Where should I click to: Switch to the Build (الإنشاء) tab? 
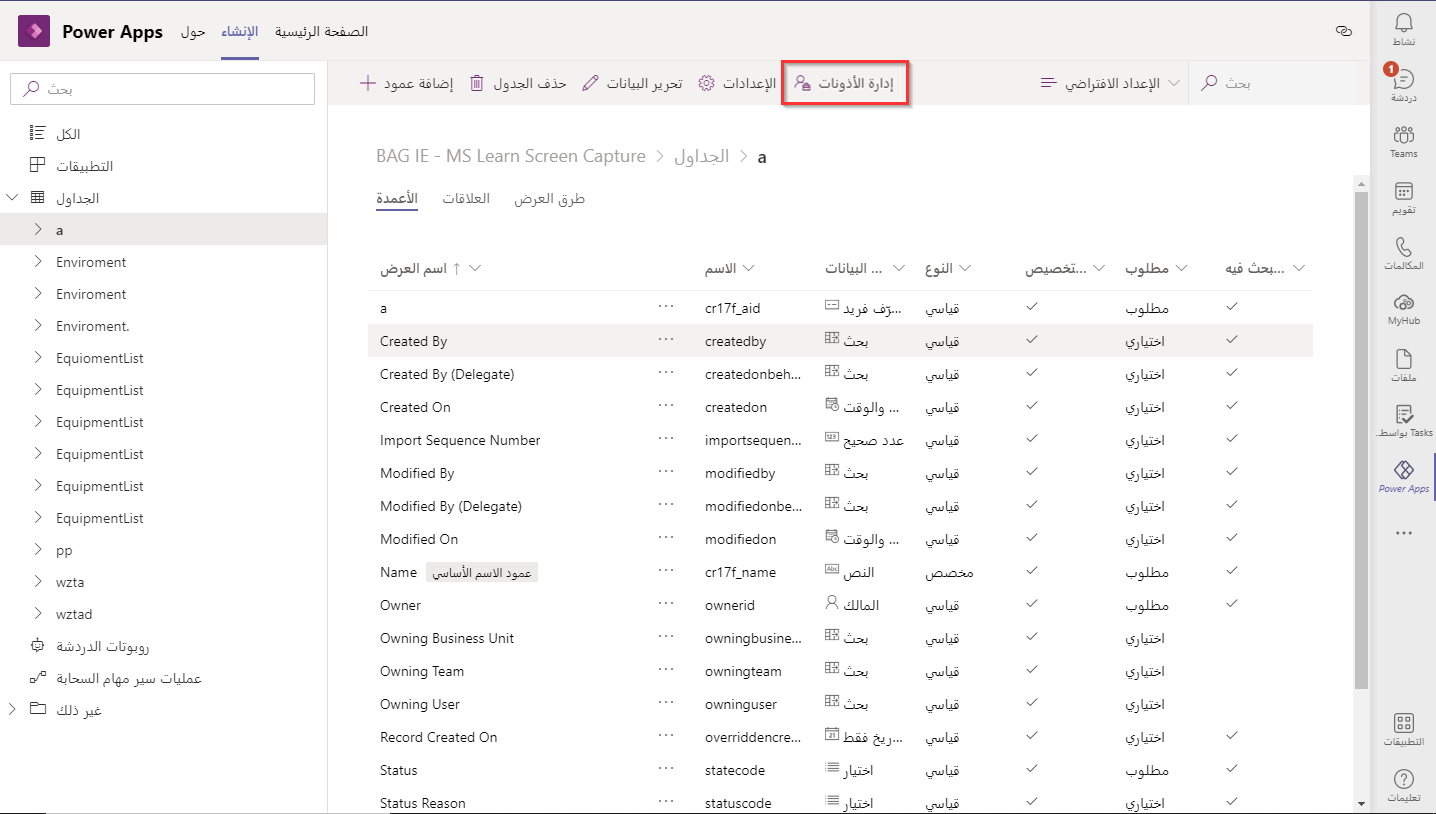240,32
